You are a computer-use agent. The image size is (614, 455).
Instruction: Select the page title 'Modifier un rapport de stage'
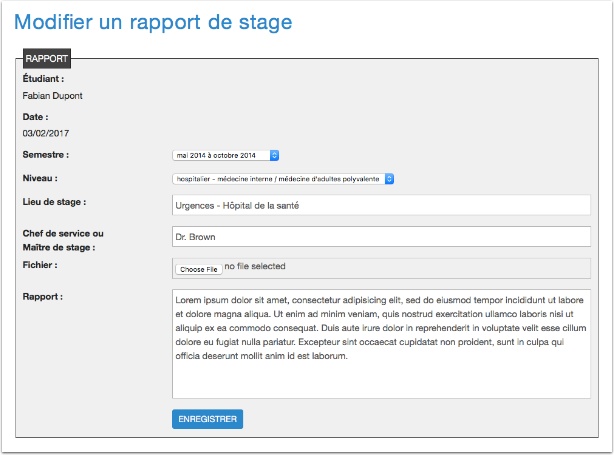(154, 21)
